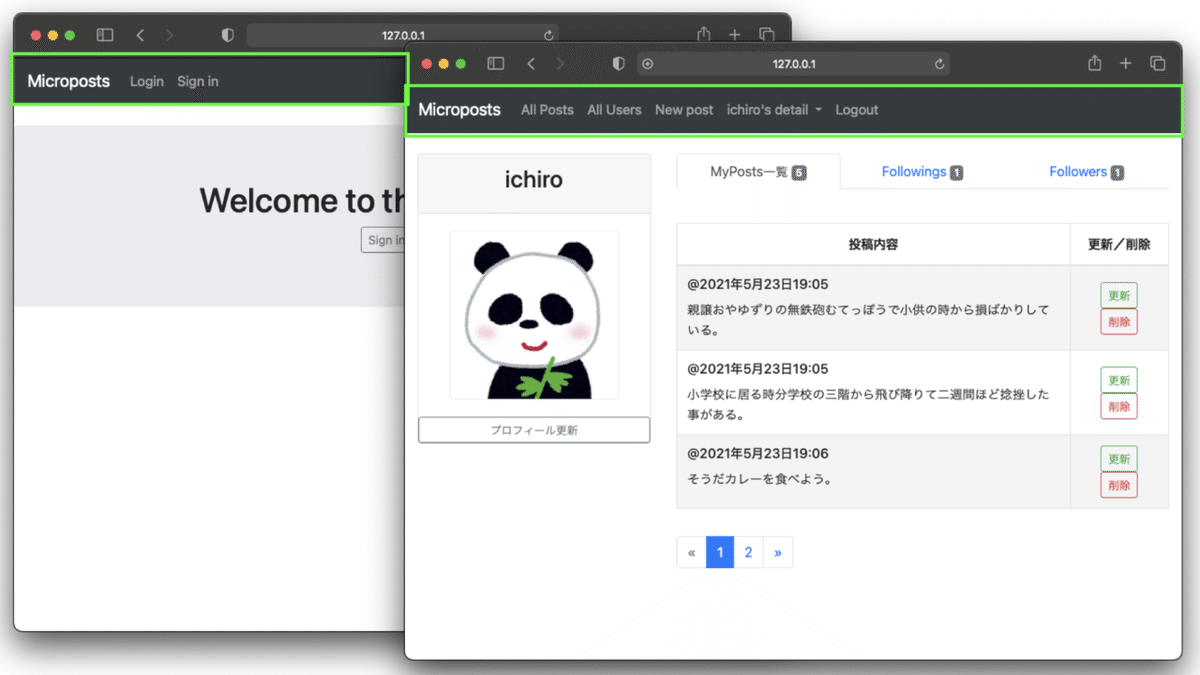Toggle the sidebar in the front Safari window
This screenshot has height=675, width=1200.
point(495,63)
